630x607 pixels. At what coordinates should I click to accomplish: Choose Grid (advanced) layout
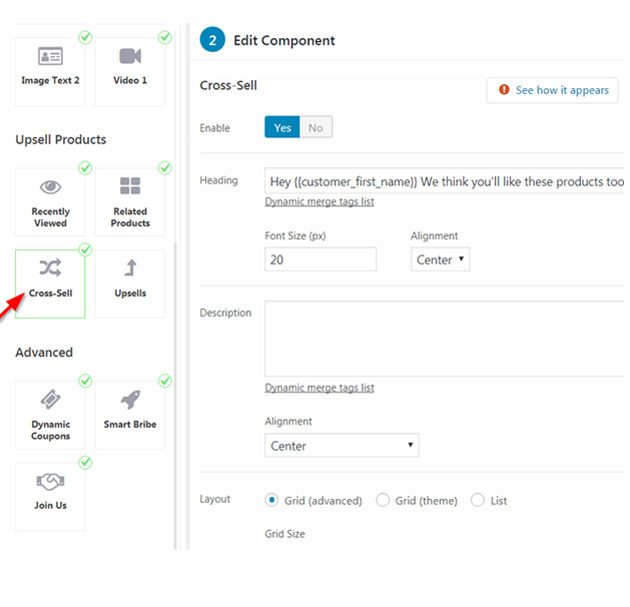(x=272, y=500)
